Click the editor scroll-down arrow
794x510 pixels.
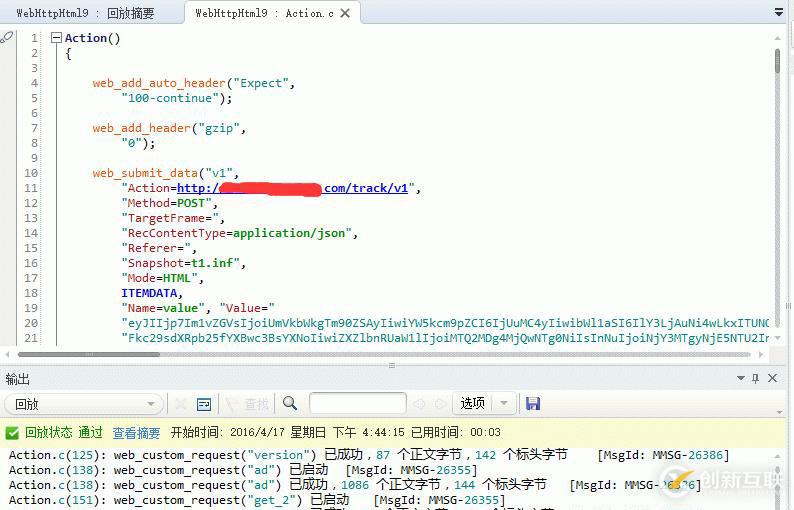coord(778,338)
